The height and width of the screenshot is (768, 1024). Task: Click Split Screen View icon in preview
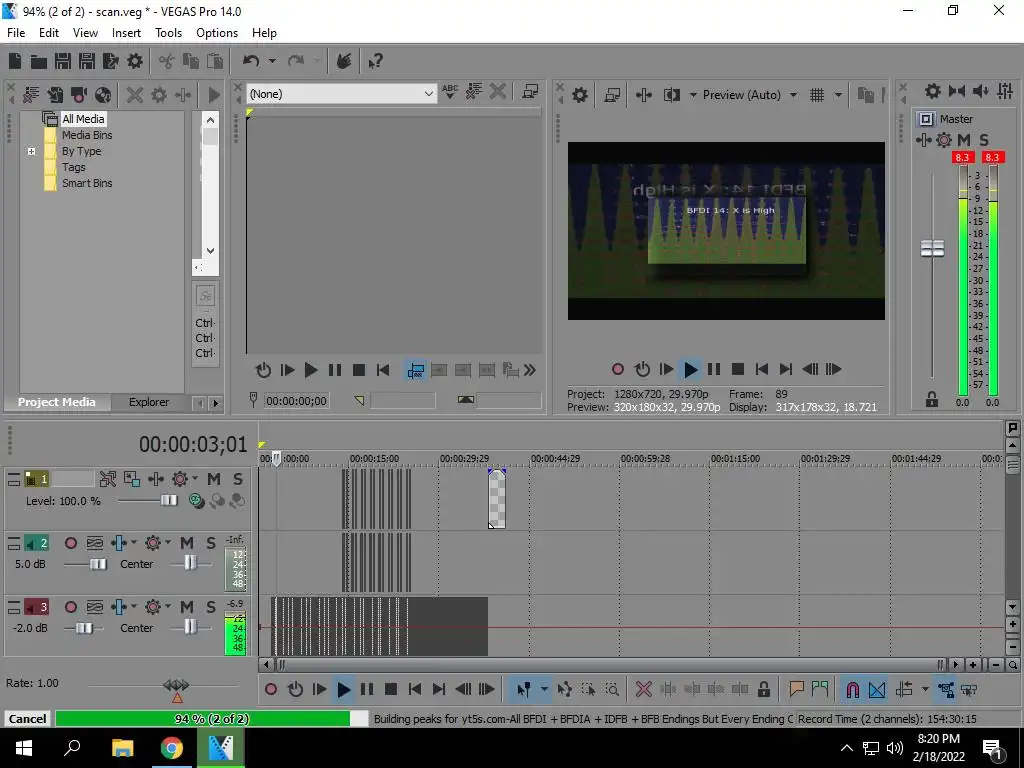671,95
